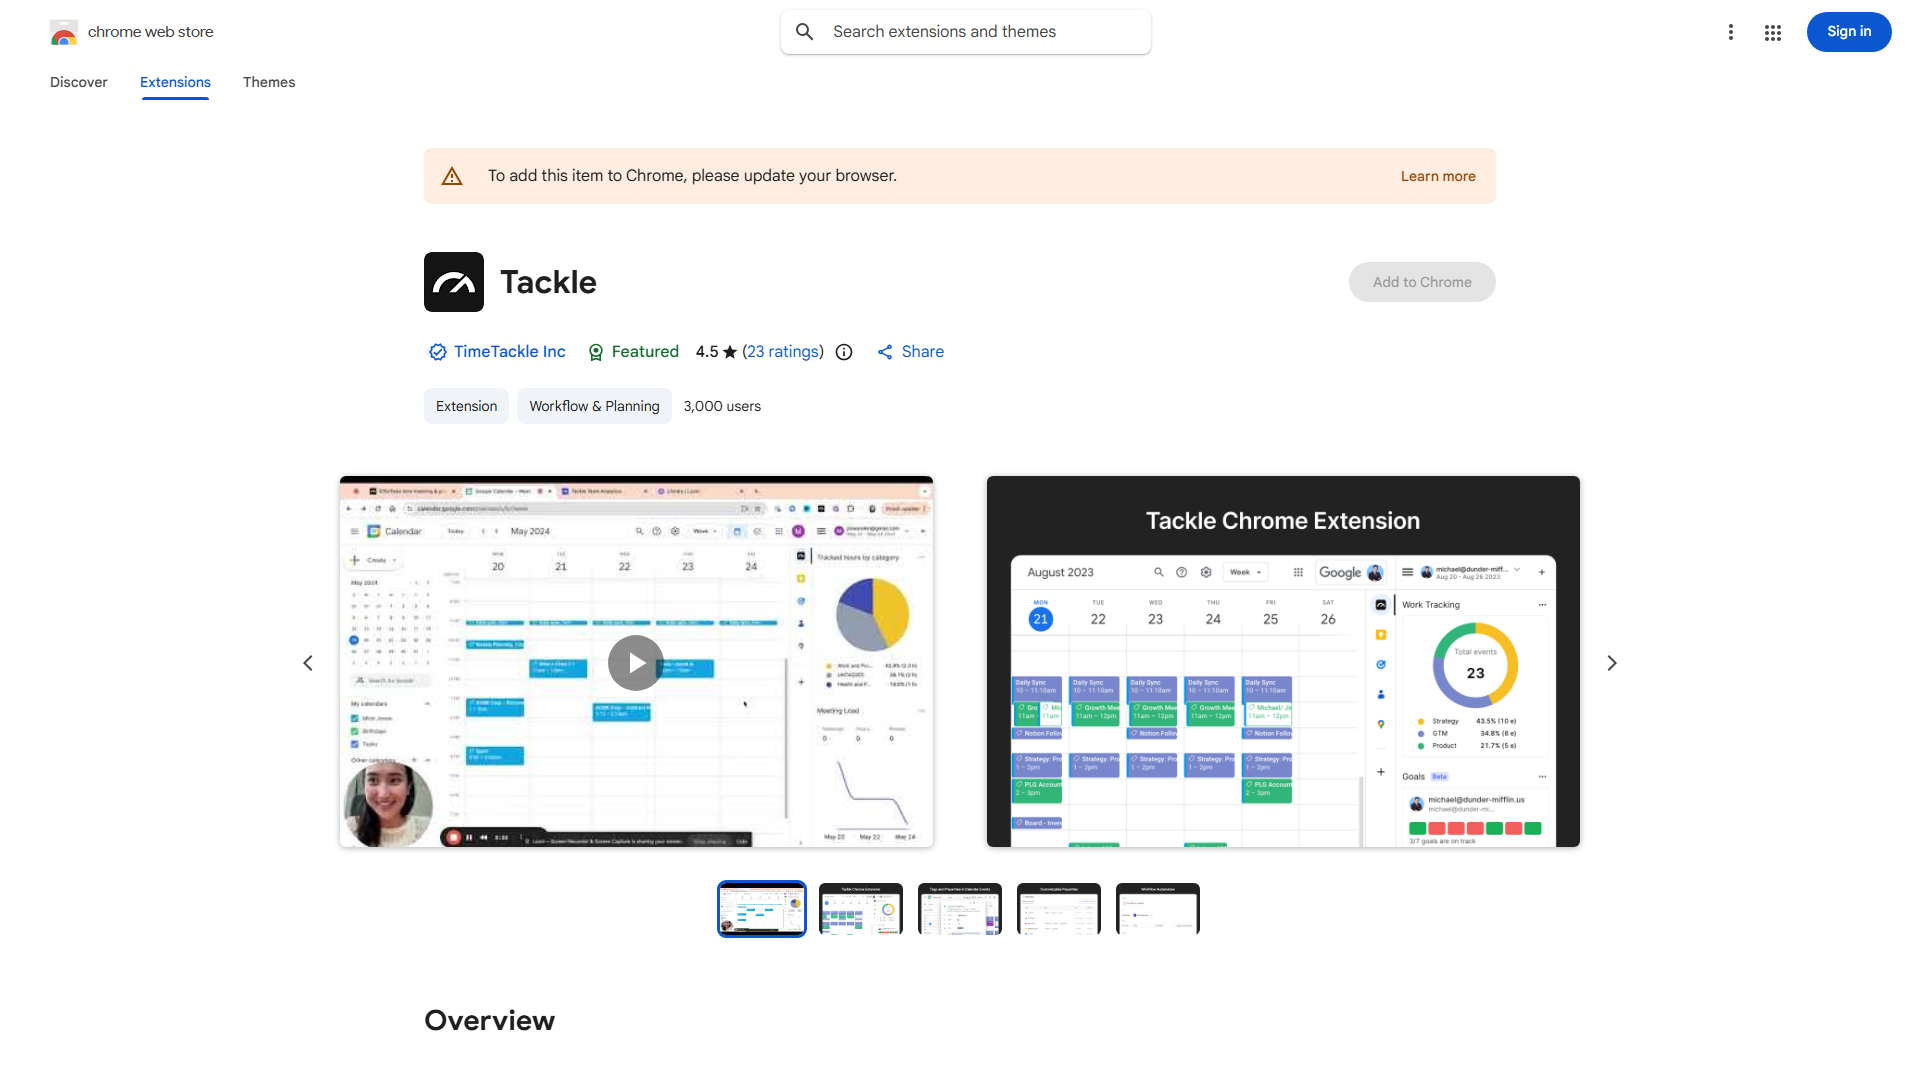Open the three-dot more options menu

tap(1730, 32)
